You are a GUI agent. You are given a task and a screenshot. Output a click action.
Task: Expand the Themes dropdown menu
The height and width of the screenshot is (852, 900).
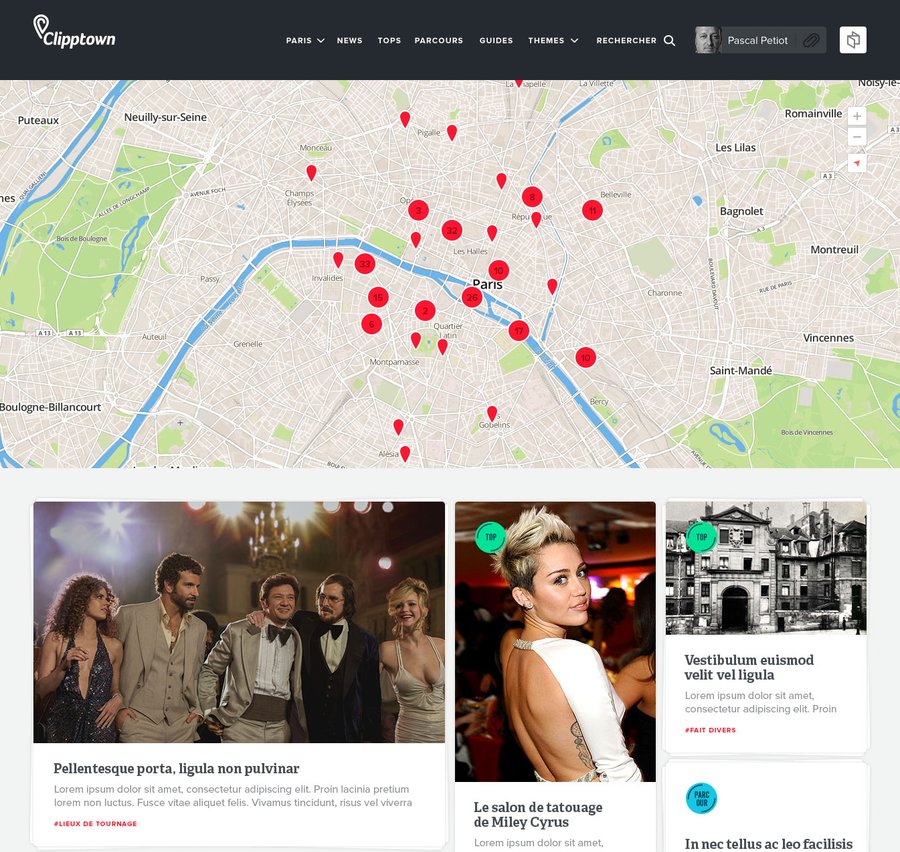(553, 41)
